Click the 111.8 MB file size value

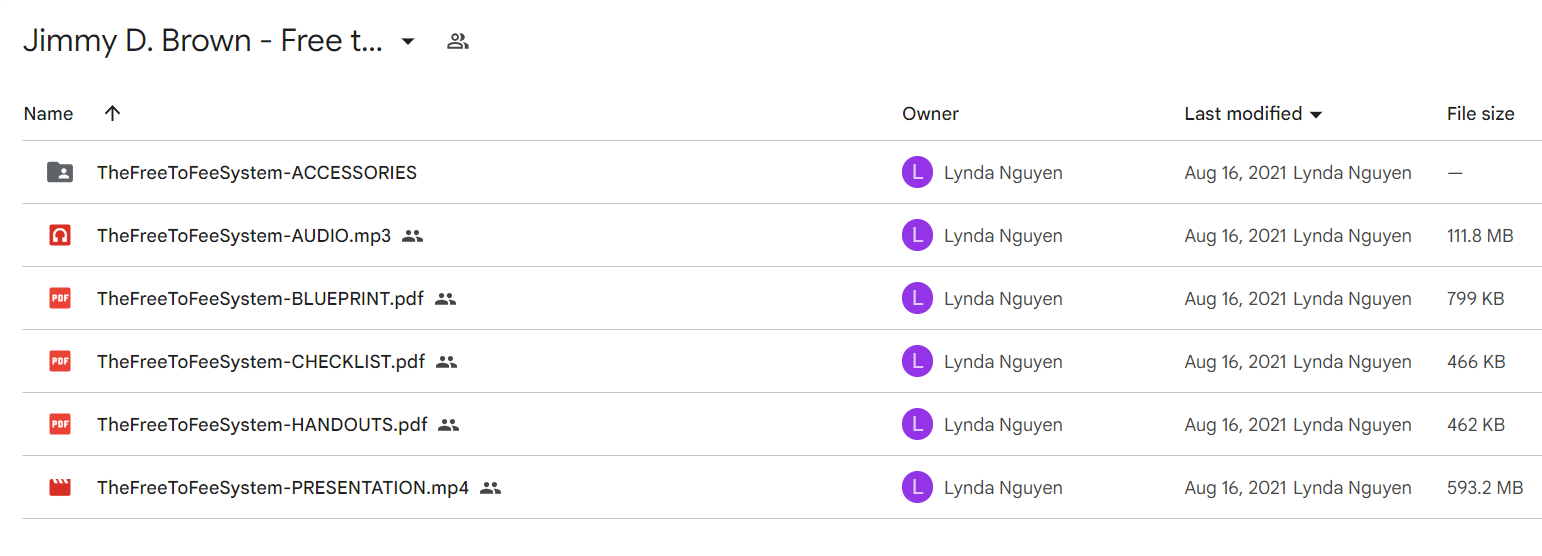click(1480, 236)
